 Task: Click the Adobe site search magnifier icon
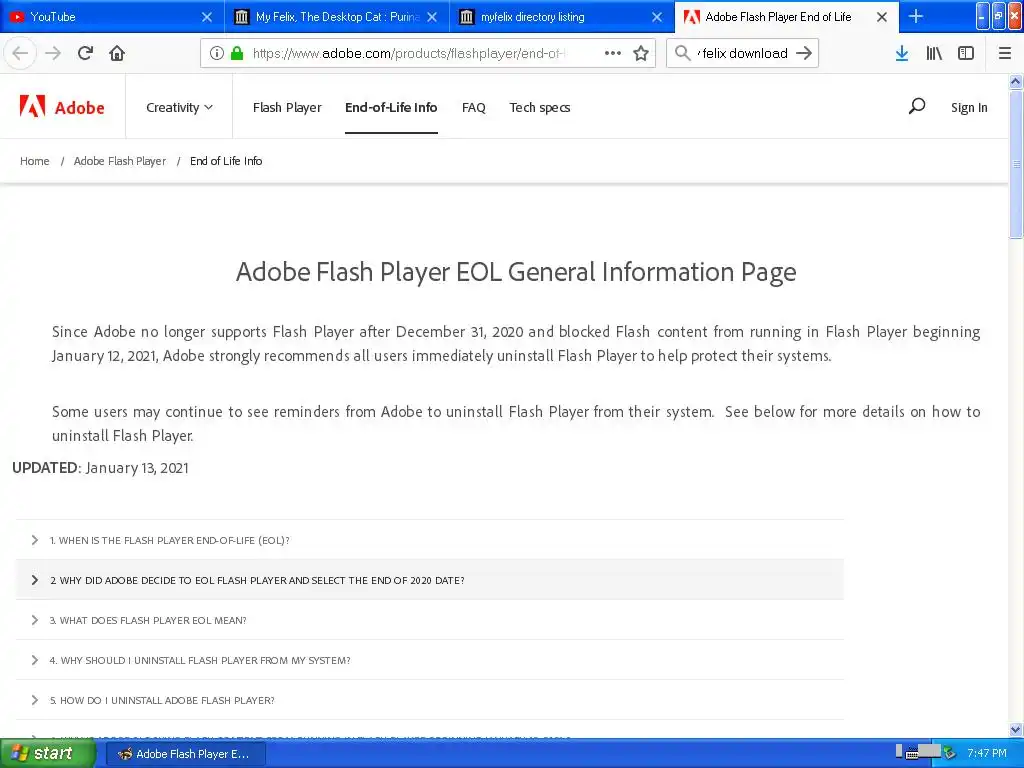point(916,106)
